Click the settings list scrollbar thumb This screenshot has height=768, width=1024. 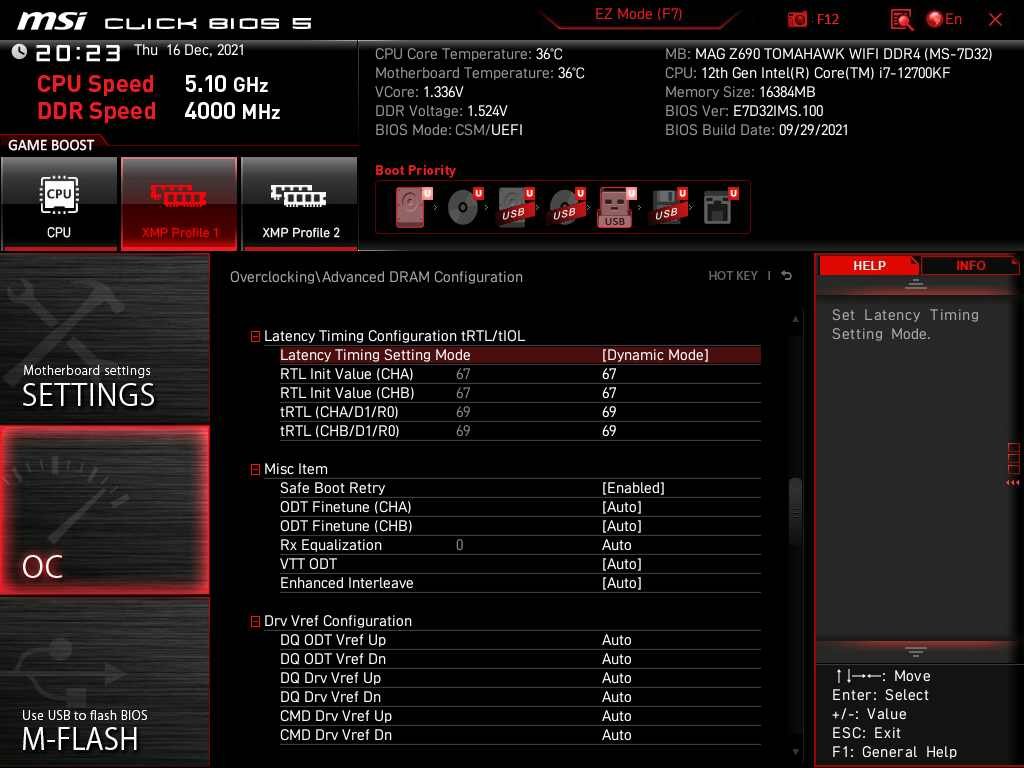click(x=795, y=512)
